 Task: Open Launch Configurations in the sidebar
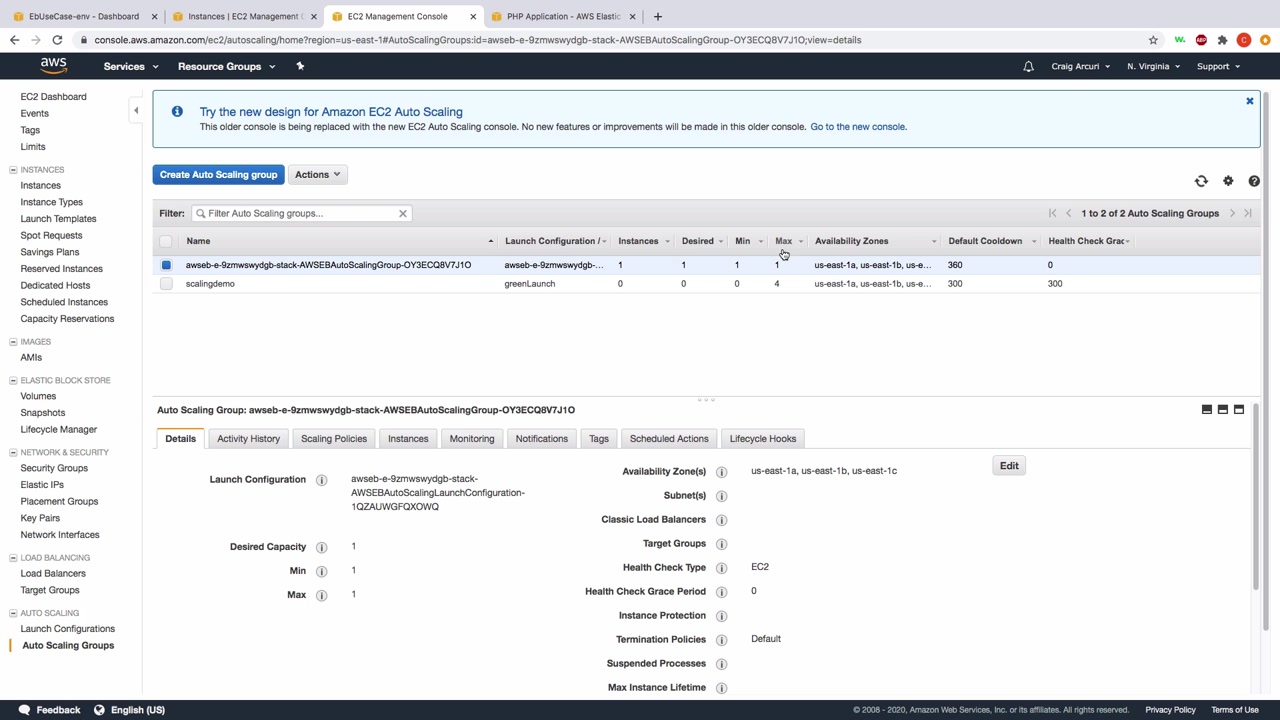[x=68, y=629]
